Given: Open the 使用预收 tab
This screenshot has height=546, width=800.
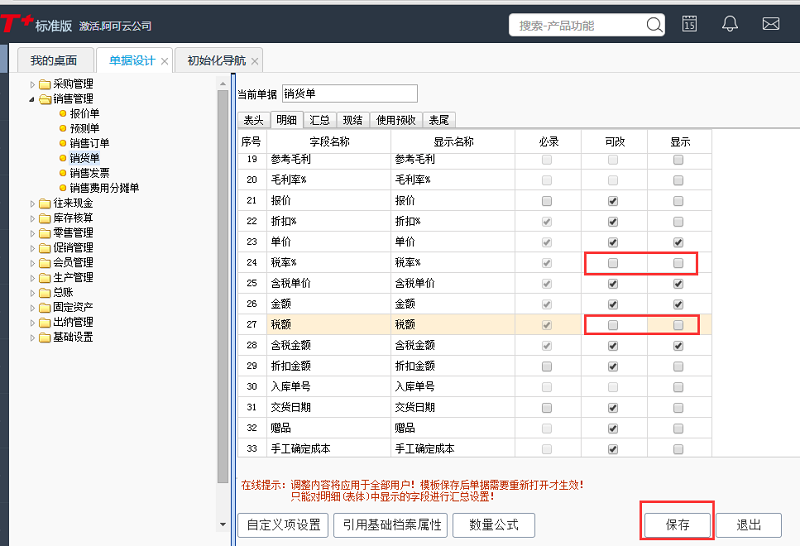Looking at the screenshot, I should (x=396, y=120).
